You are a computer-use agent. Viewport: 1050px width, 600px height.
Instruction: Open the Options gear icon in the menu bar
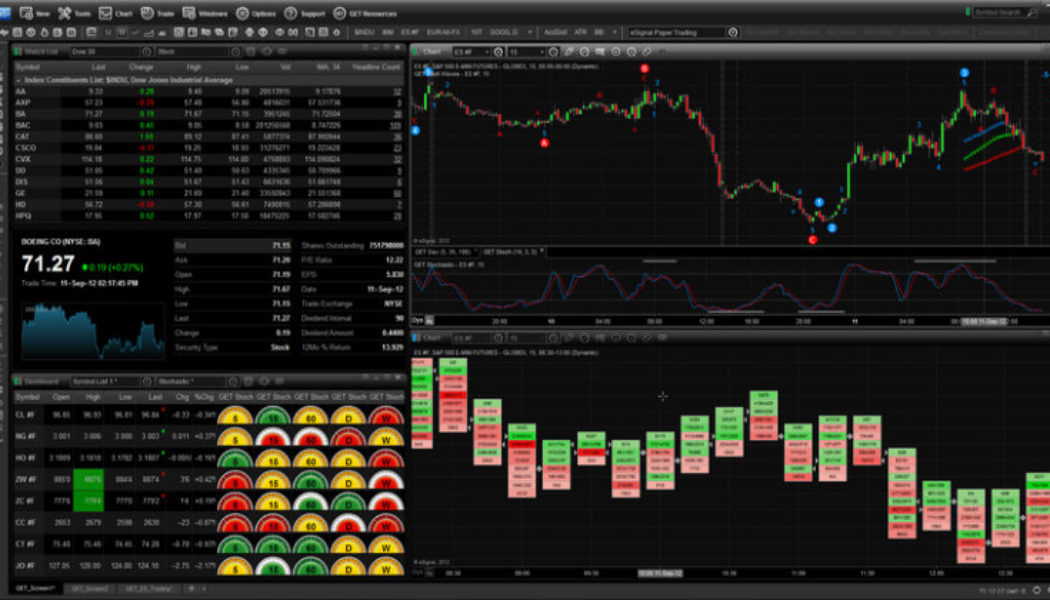(243, 14)
